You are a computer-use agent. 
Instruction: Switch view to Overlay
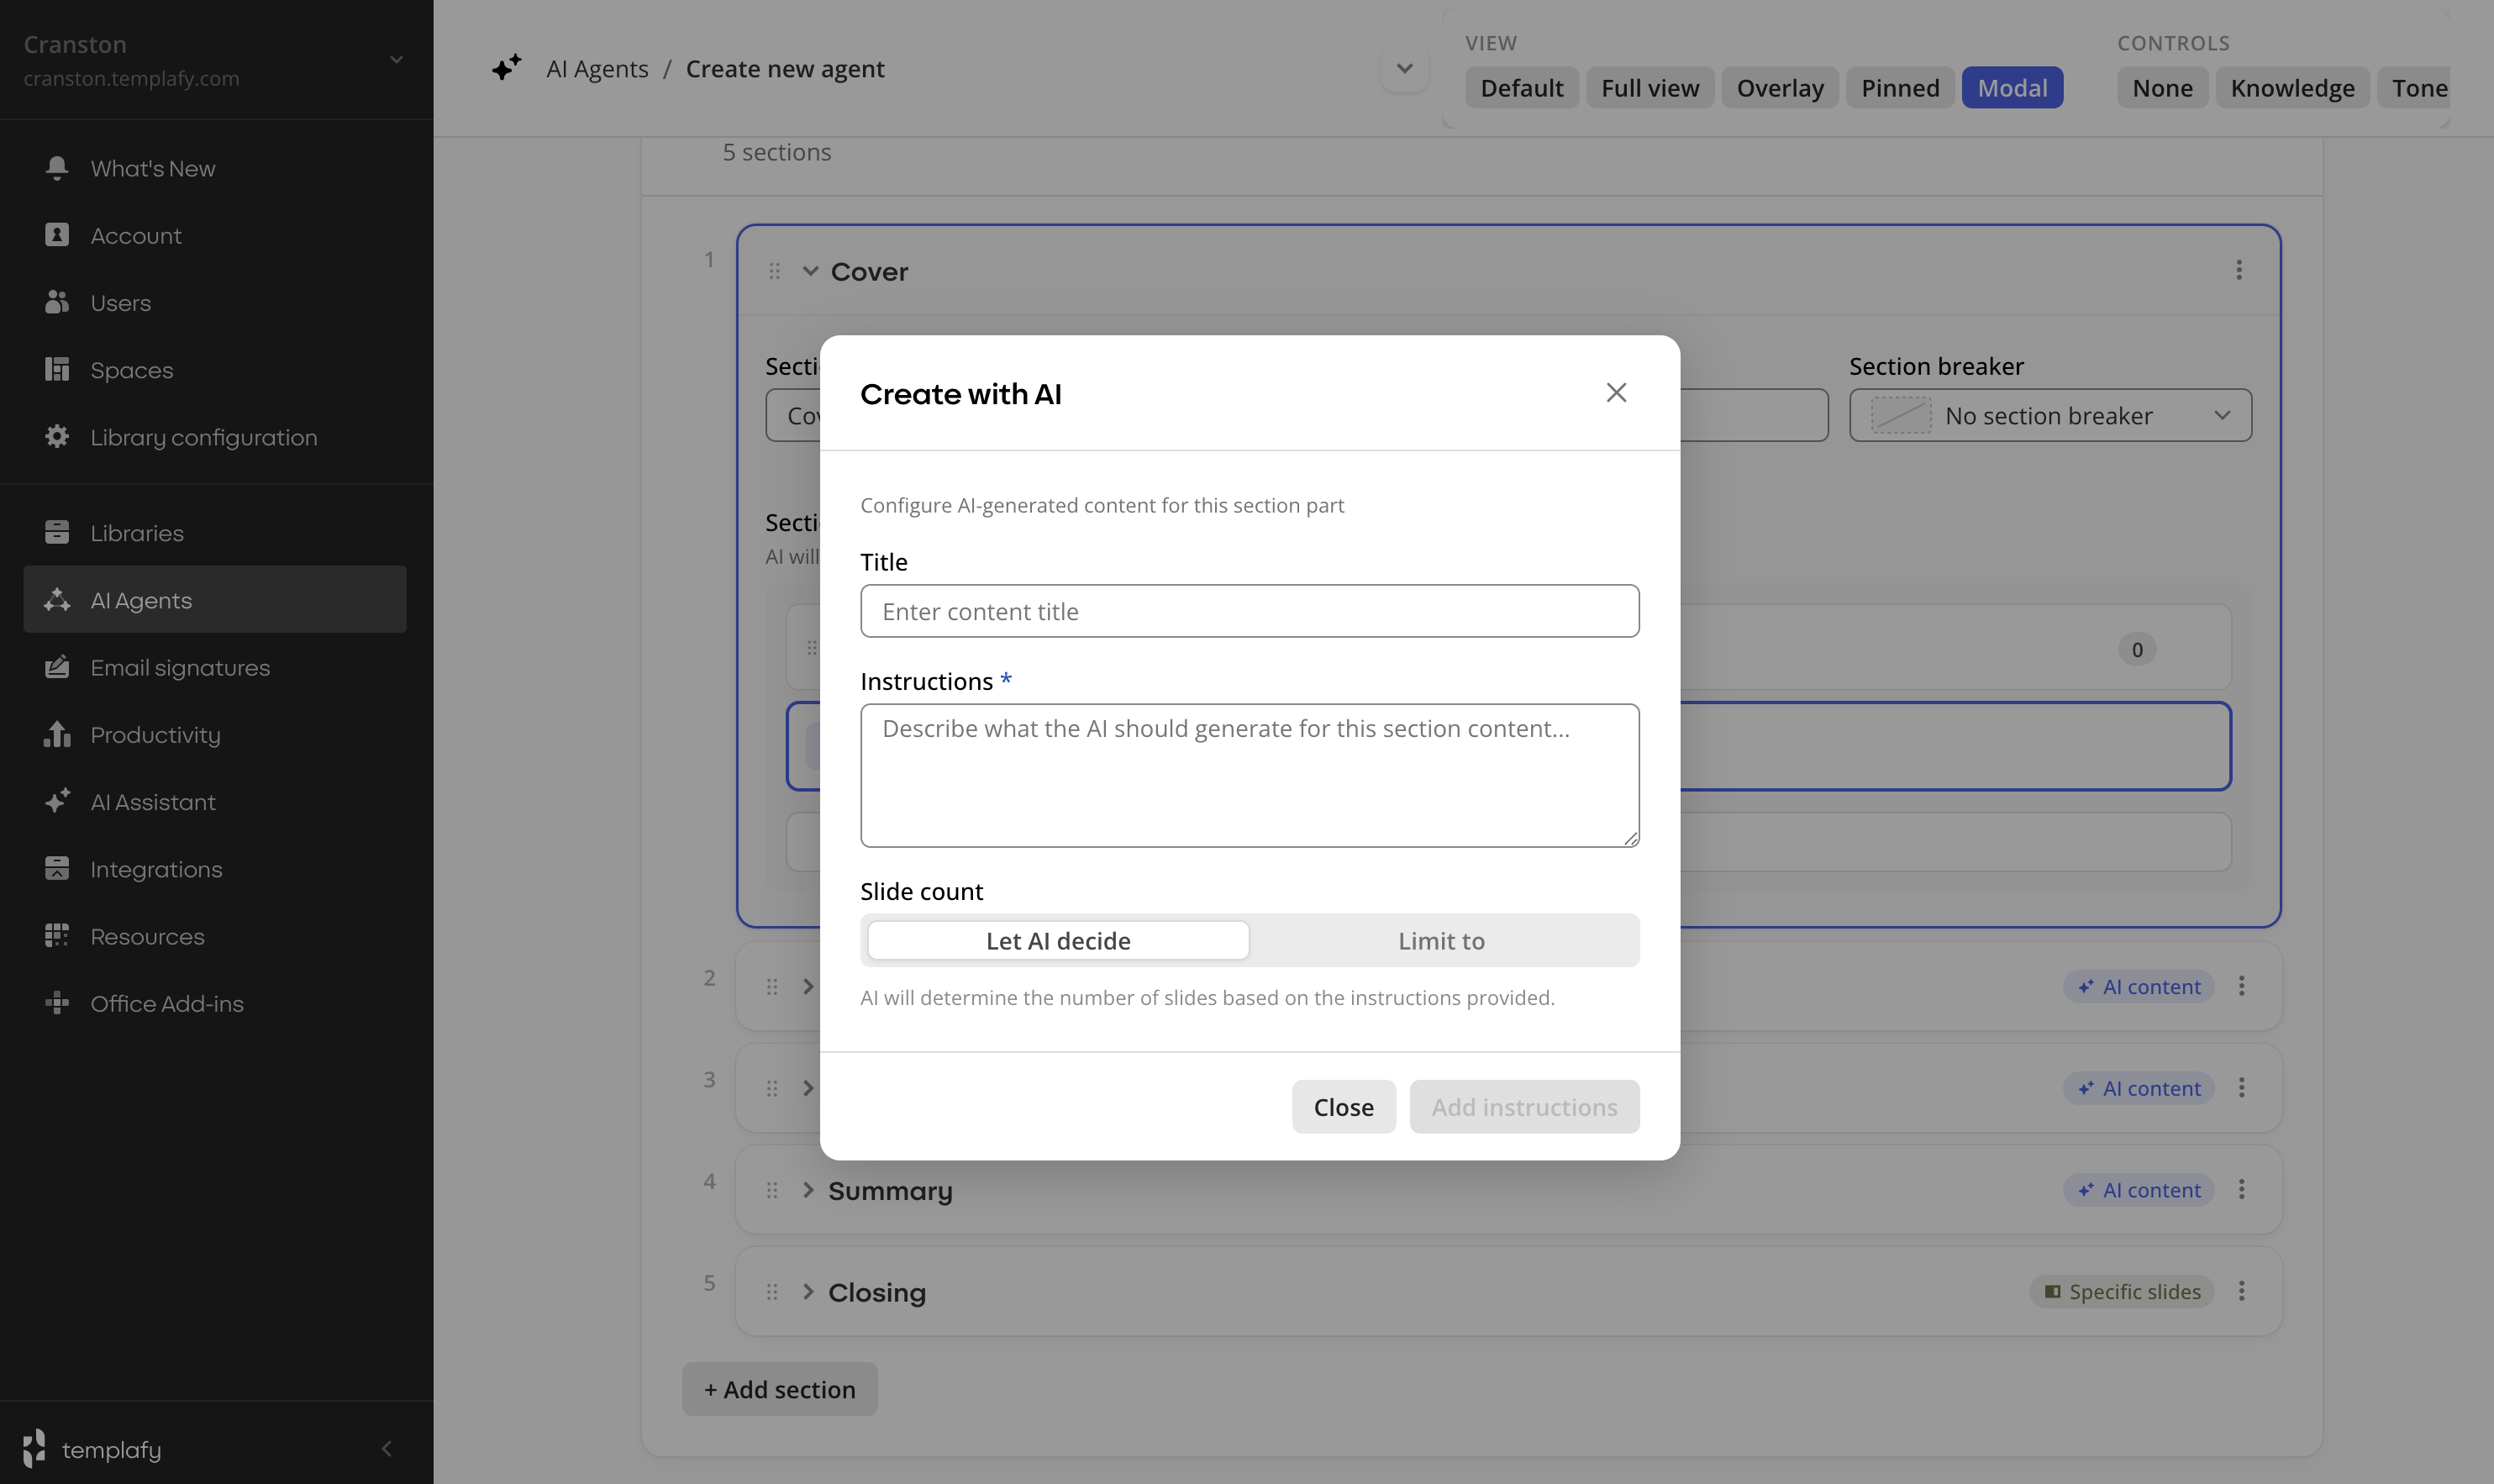[1780, 87]
